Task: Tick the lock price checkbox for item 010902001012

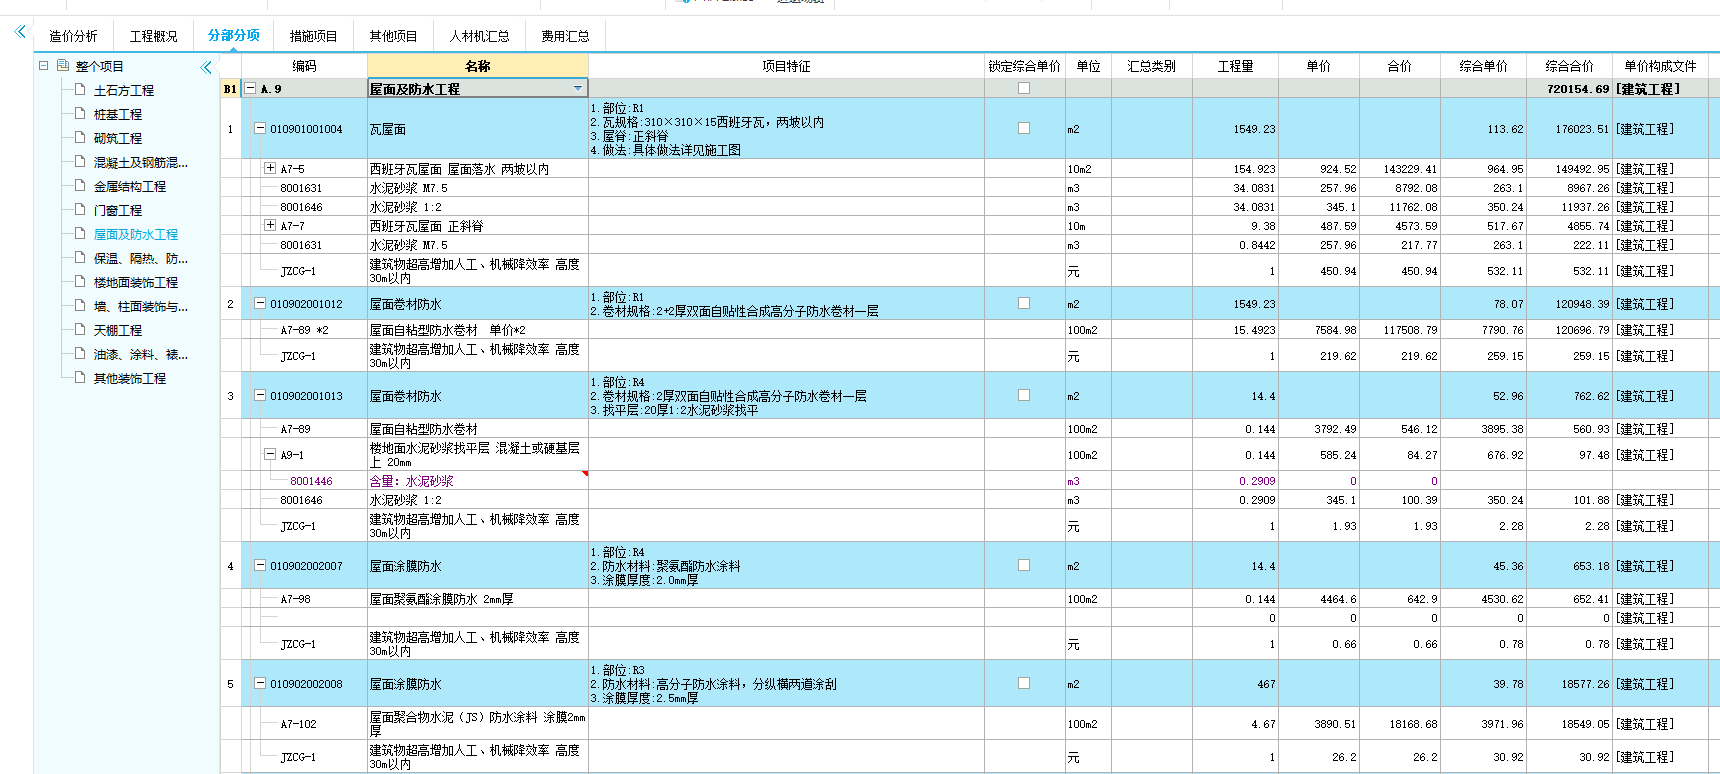Action: click(x=1024, y=303)
